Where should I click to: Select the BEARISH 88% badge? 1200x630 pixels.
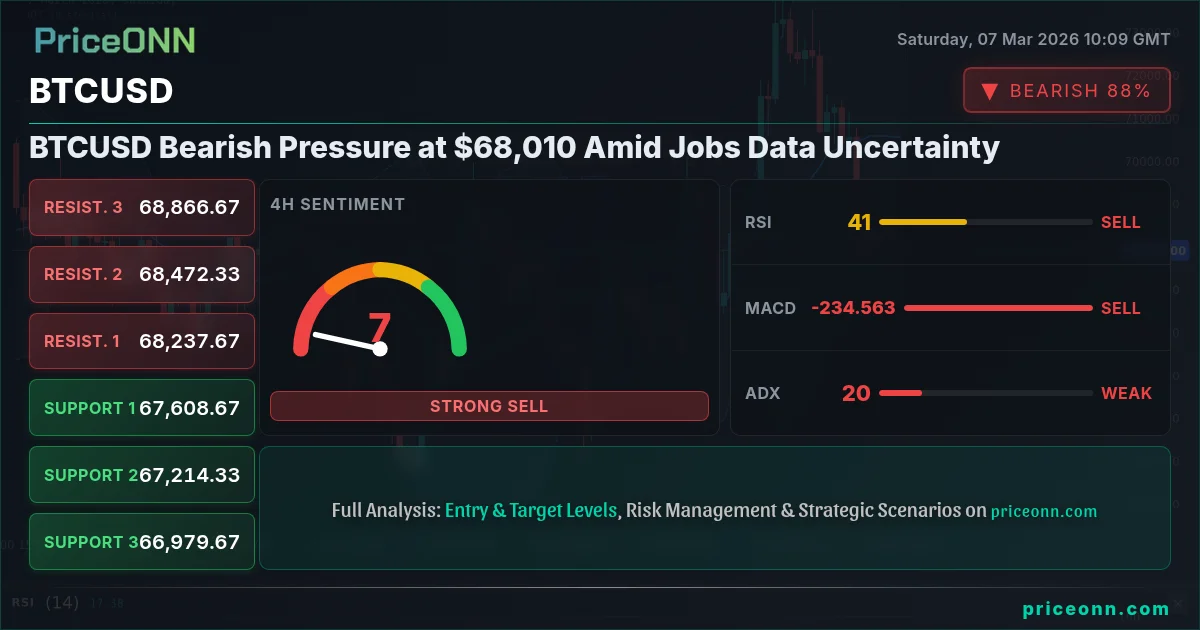tap(1067, 90)
